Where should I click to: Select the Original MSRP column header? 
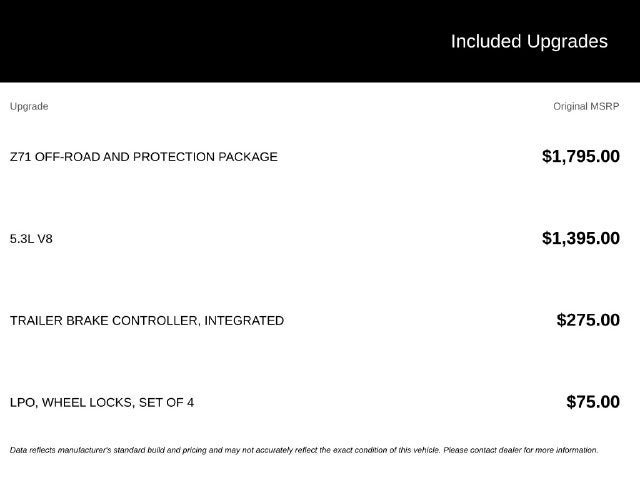coord(586,107)
